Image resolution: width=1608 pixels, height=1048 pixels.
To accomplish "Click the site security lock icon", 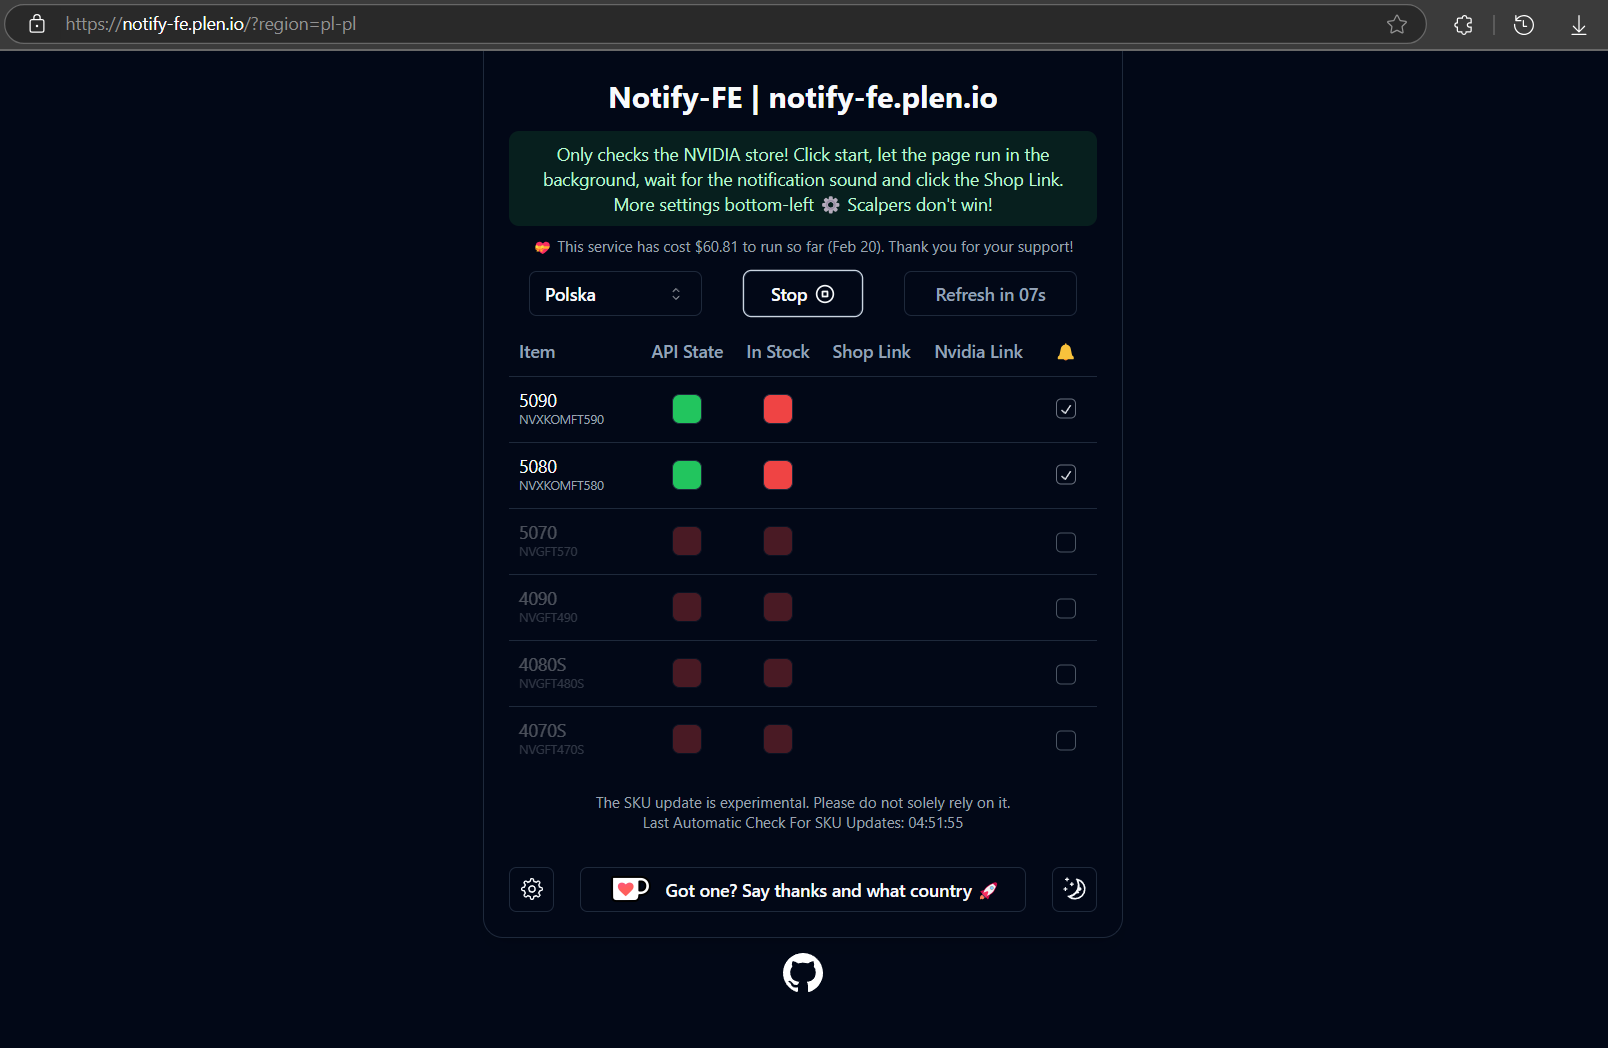I will click(x=37, y=24).
